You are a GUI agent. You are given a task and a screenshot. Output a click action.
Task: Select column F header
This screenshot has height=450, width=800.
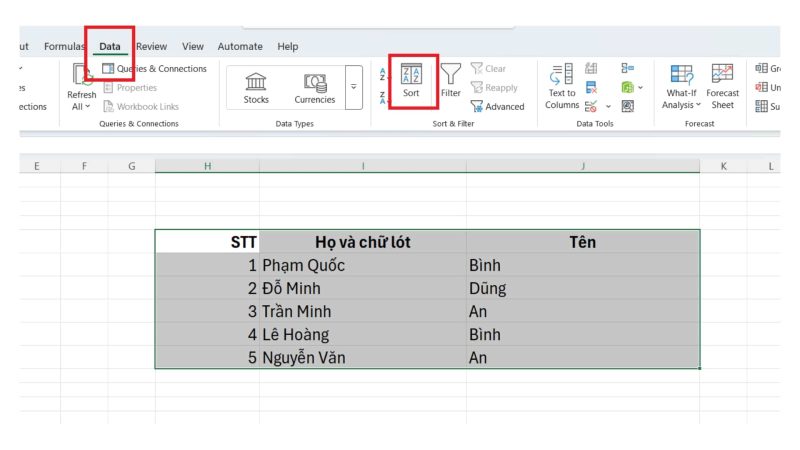[x=84, y=166]
